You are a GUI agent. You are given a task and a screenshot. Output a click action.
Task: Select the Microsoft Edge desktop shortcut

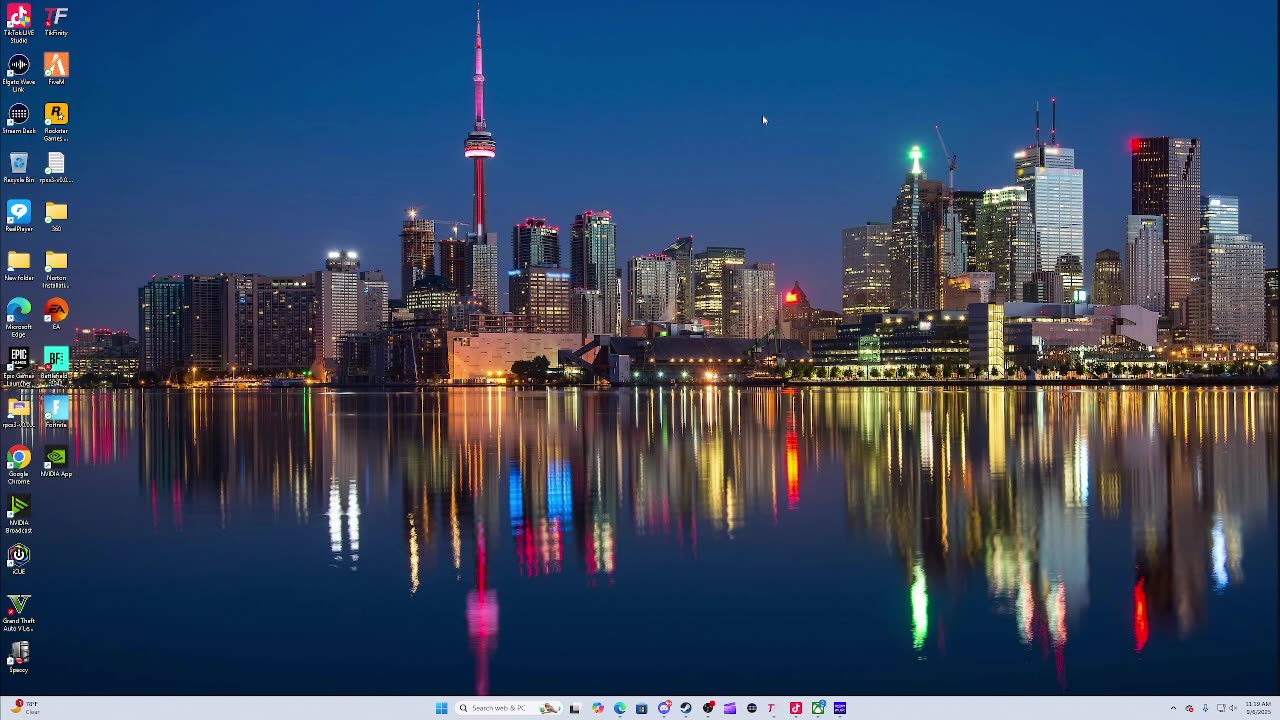[19, 317]
